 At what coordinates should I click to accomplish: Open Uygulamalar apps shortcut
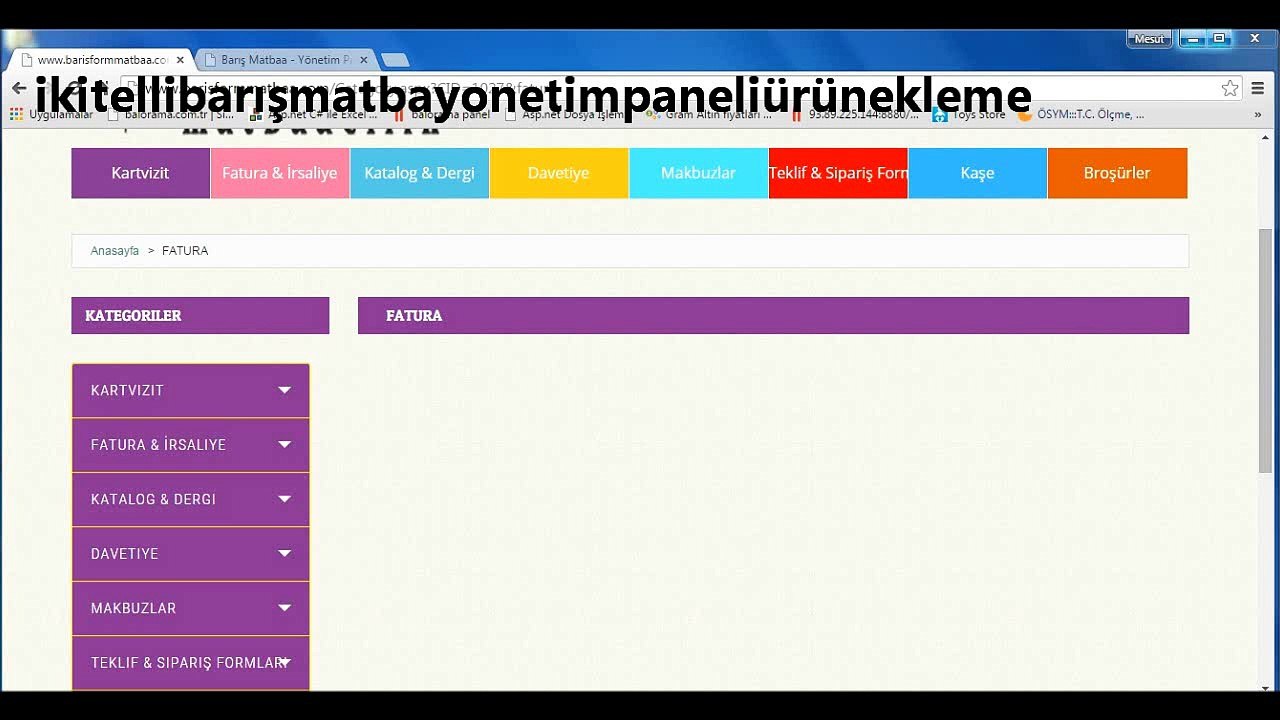pos(51,115)
